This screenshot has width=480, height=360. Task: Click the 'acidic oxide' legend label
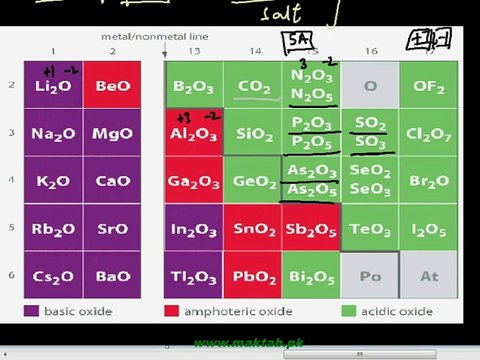(397, 311)
